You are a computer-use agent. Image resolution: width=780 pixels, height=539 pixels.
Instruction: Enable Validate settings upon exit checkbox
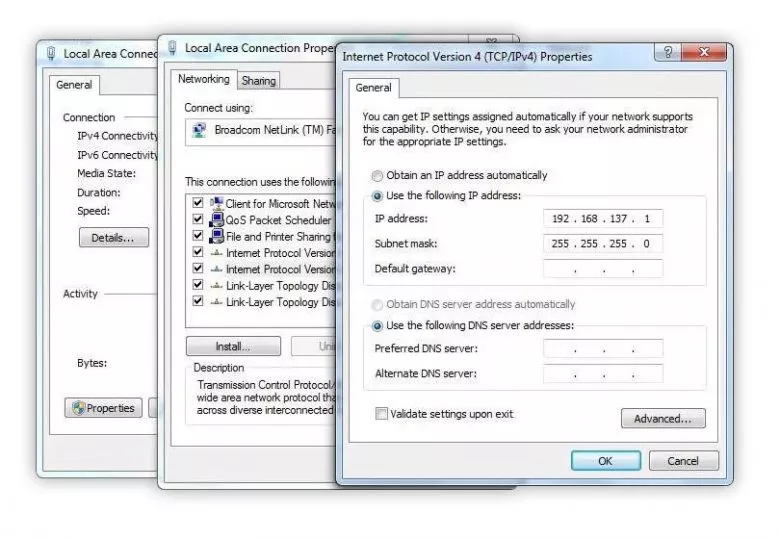tap(381, 414)
